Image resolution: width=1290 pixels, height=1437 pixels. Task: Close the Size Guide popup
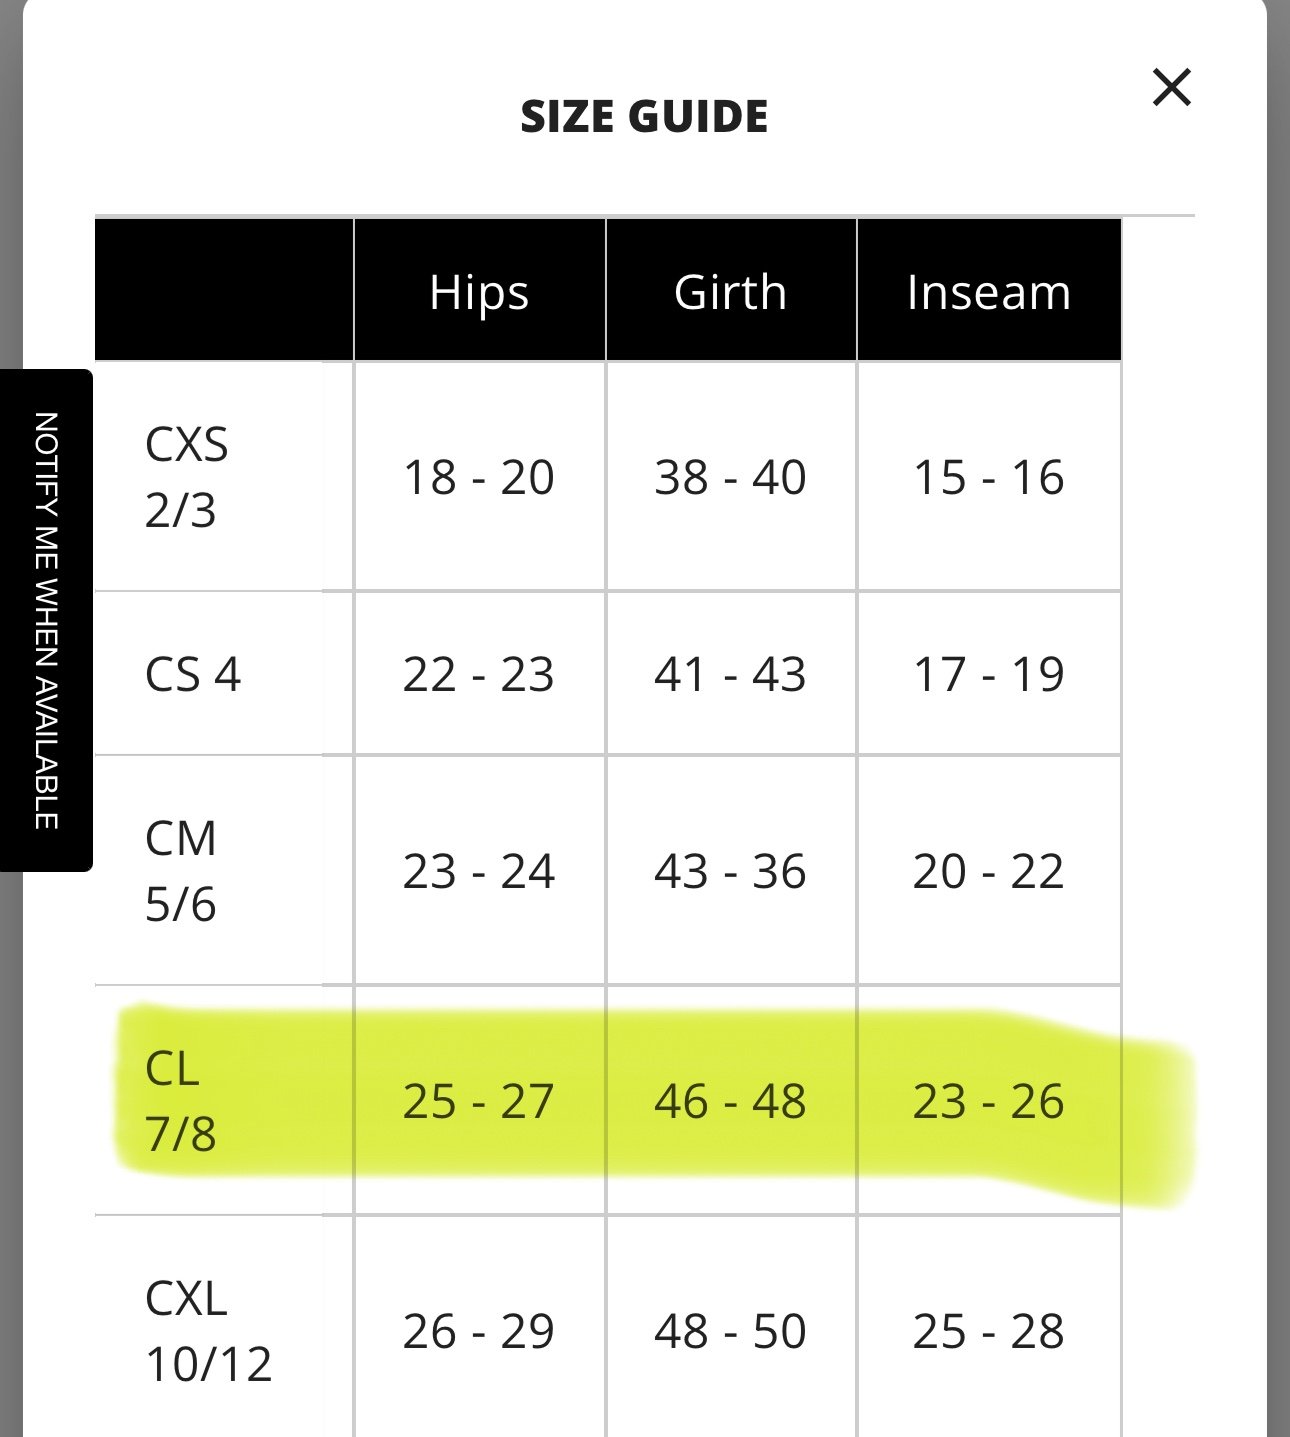pyautogui.click(x=1171, y=87)
